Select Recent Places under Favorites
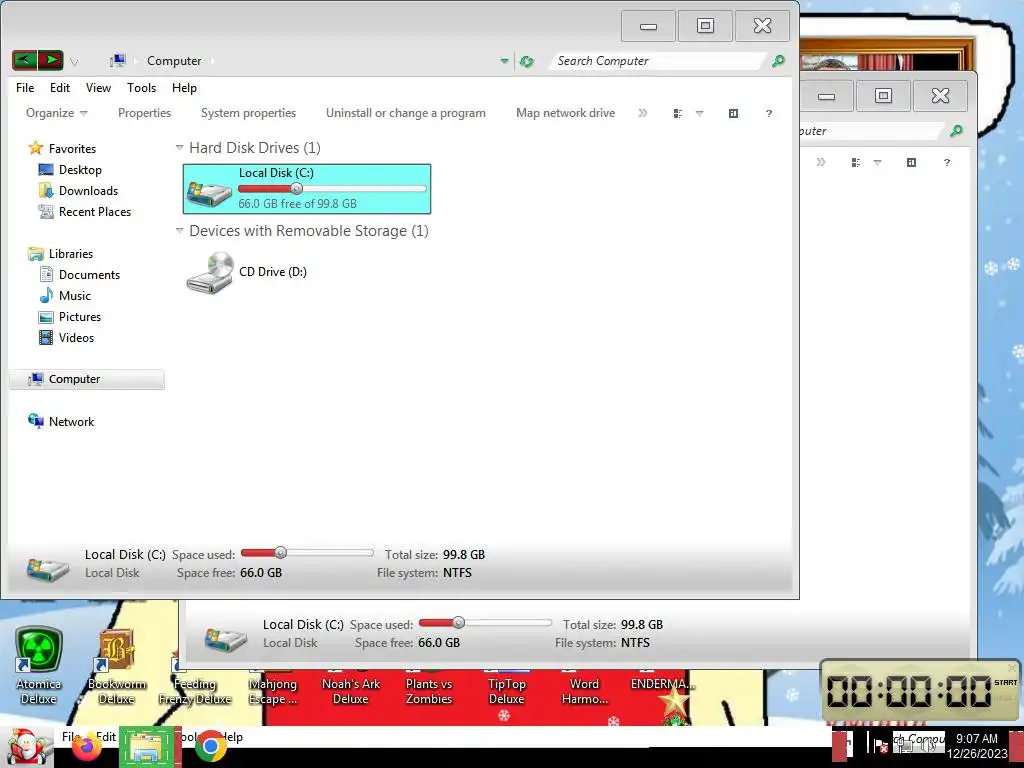The height and width of the screenshot is (768, 1024). [95, 212]
